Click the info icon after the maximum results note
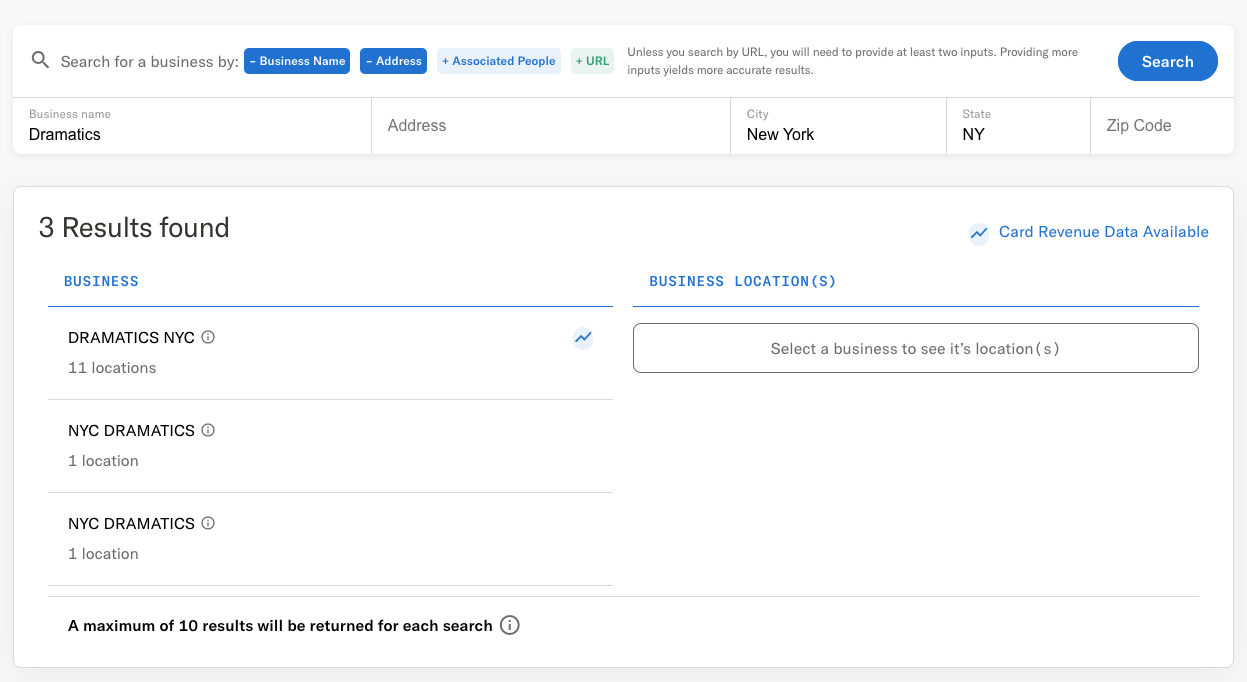Image resolution: width=1247 pixels, height=682 pixels. click(x=510, y=625)
